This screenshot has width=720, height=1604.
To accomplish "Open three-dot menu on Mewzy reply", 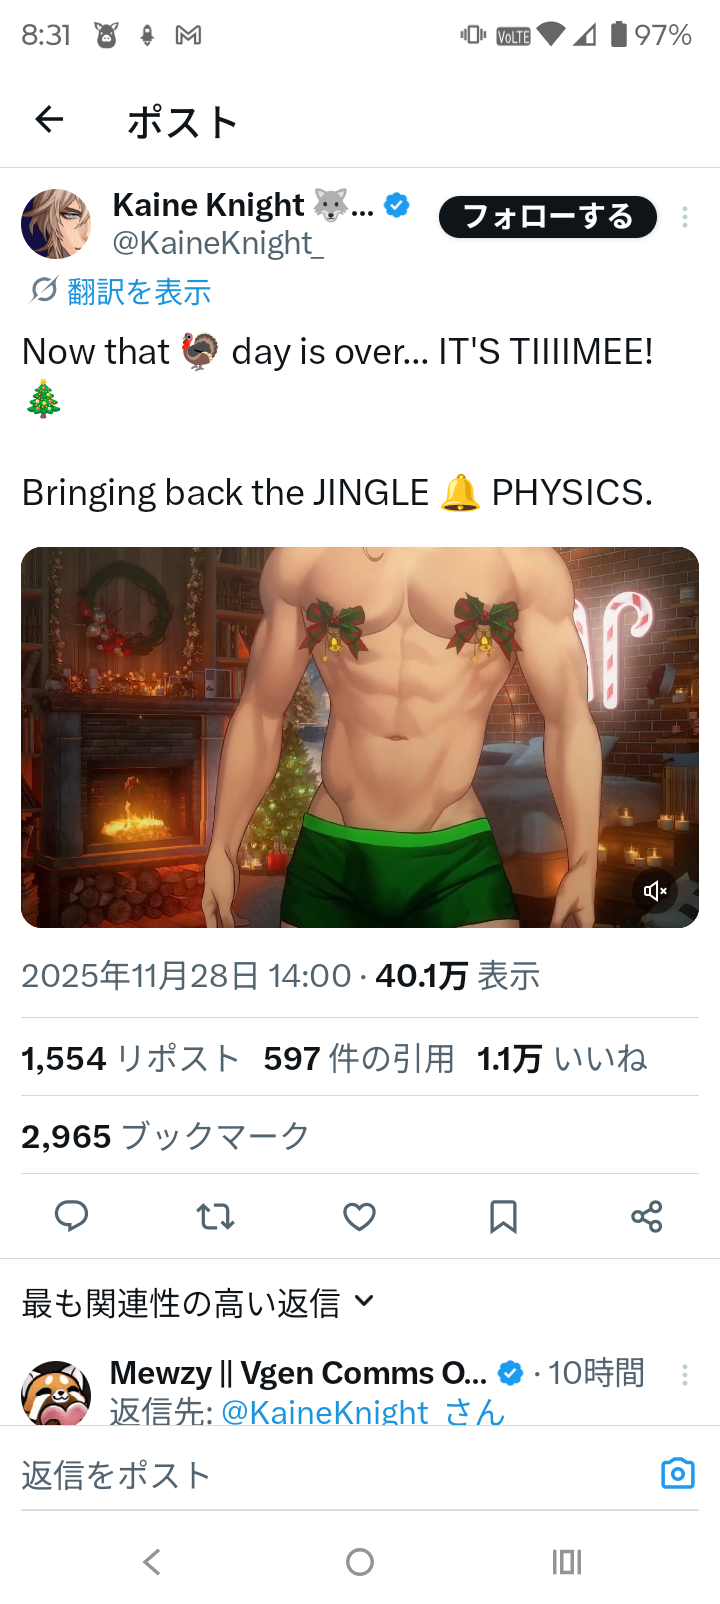I will pos(685,1375).
